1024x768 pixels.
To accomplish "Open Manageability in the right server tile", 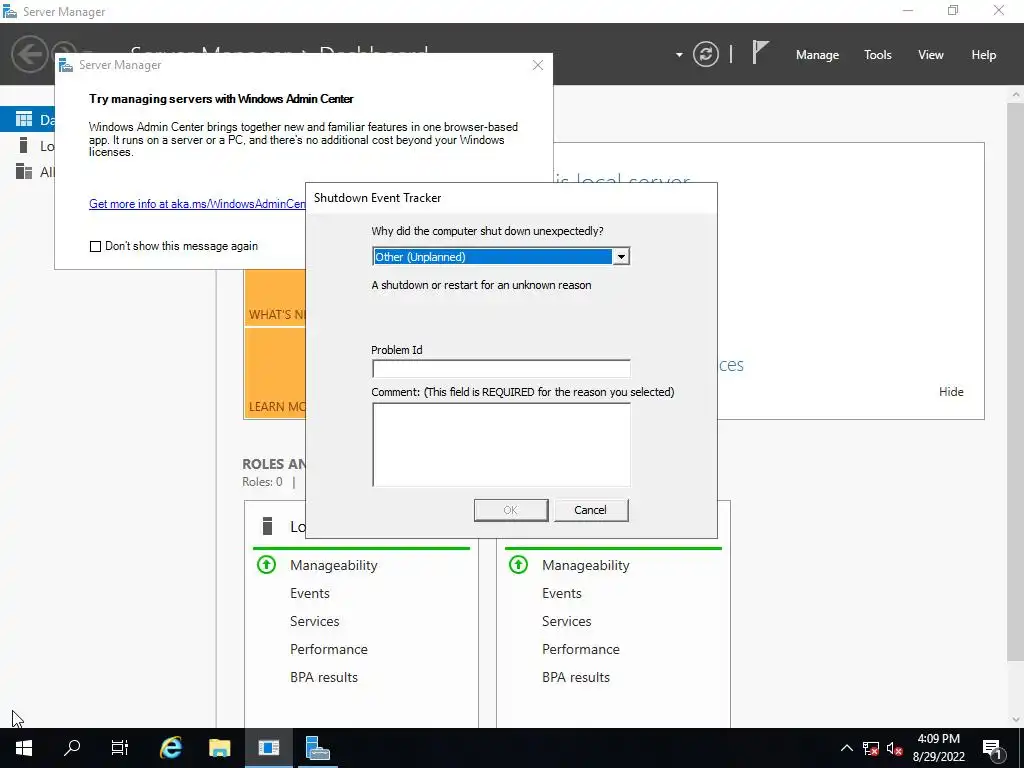I will tap(586, 566).
